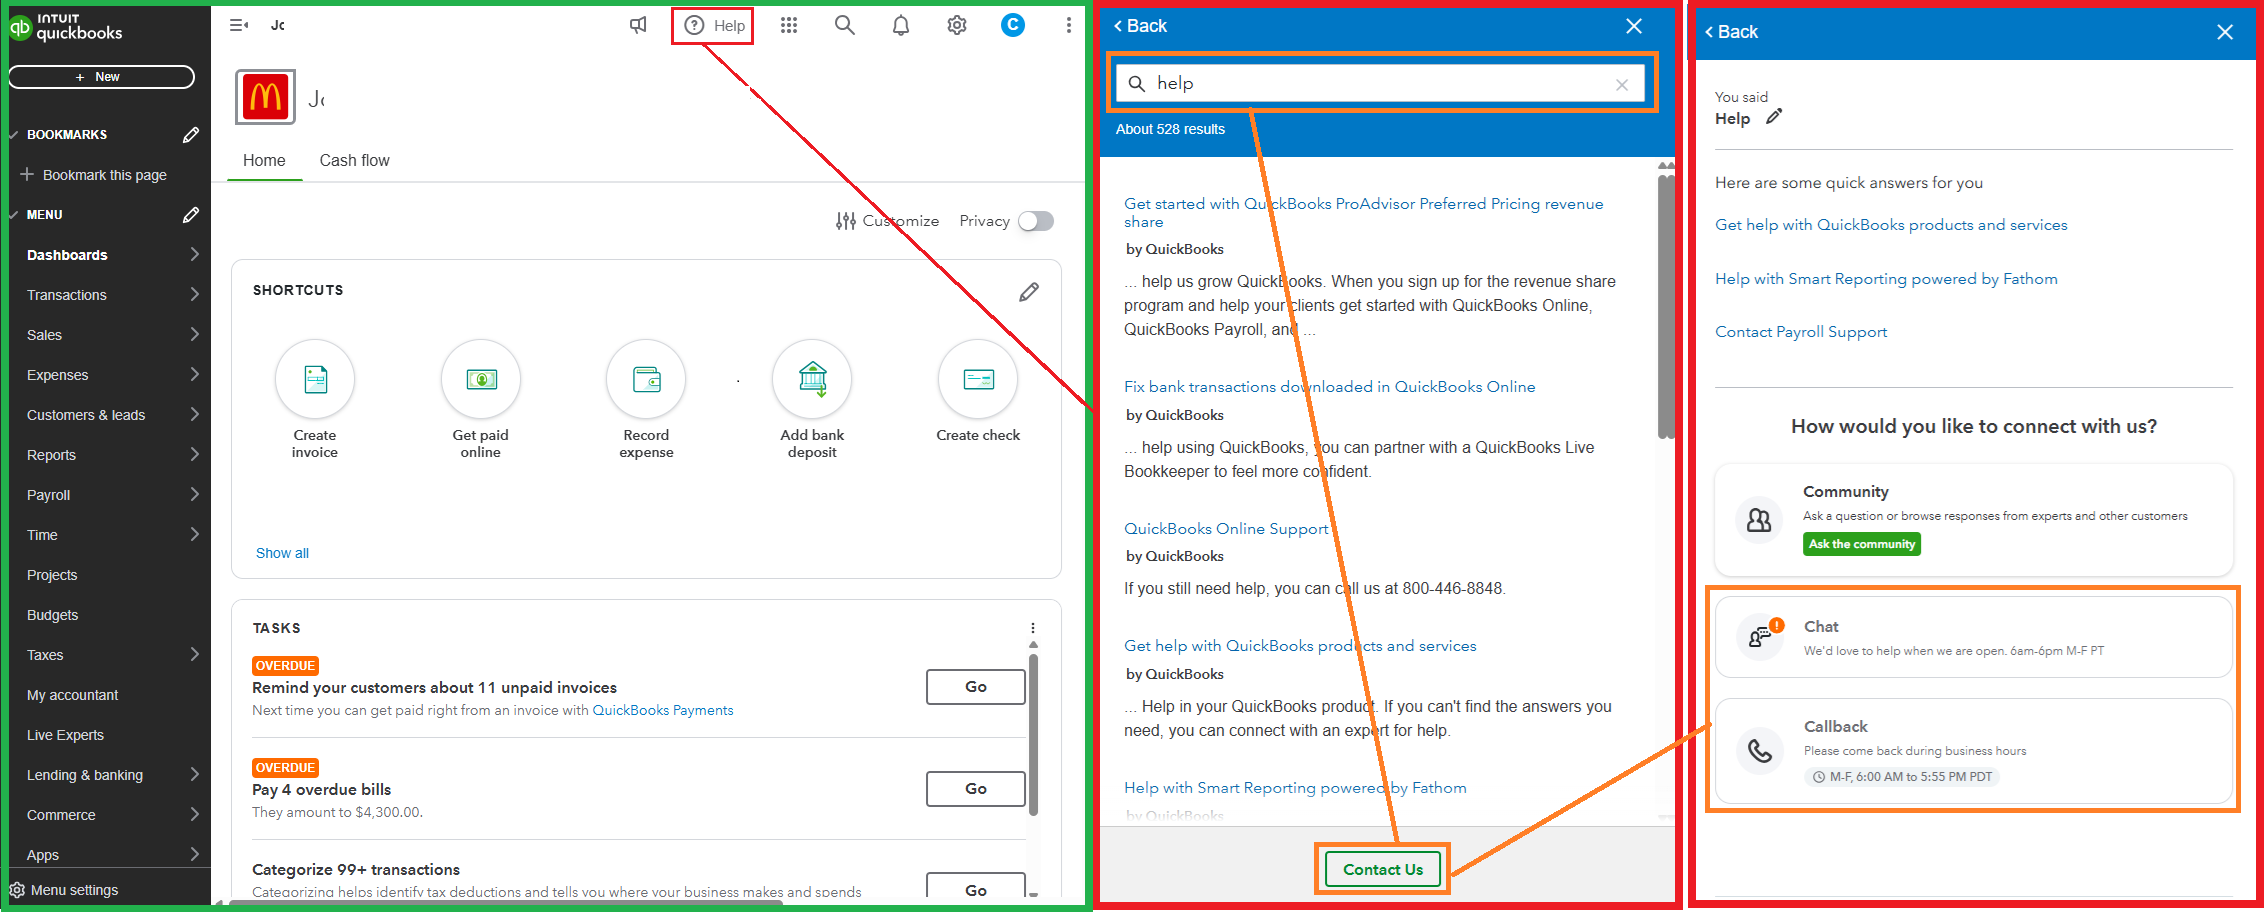Screen dimensions: 2268x912
Task: Click Go for Pay 4 overdue bills
Action: (975, 789)
